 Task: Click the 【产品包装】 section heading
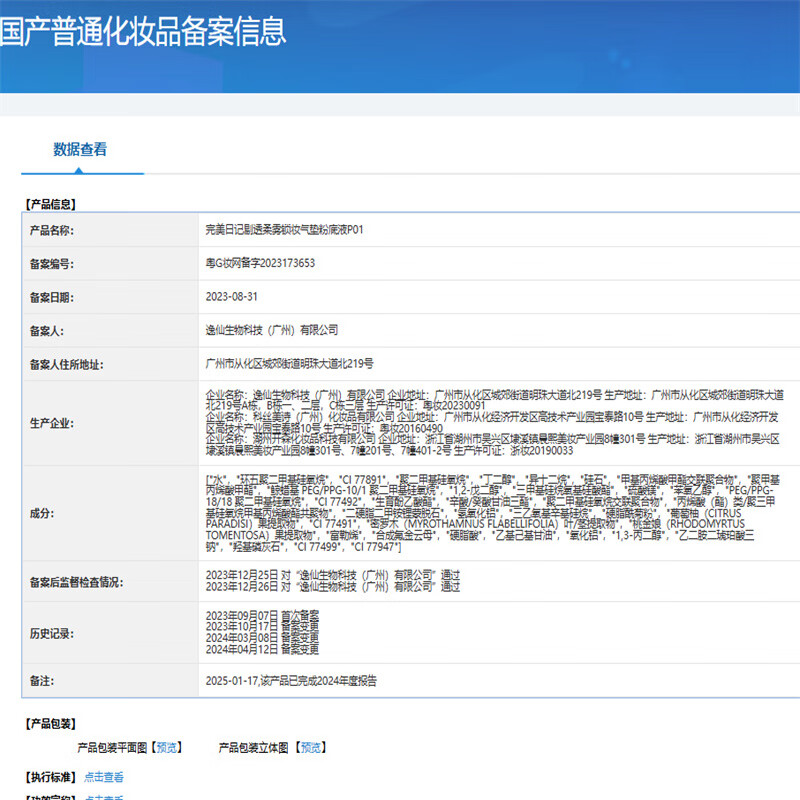(50, 723)
